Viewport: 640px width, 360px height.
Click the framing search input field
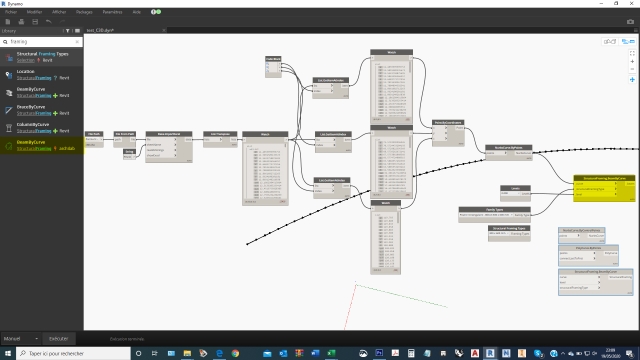pos(41,42)
